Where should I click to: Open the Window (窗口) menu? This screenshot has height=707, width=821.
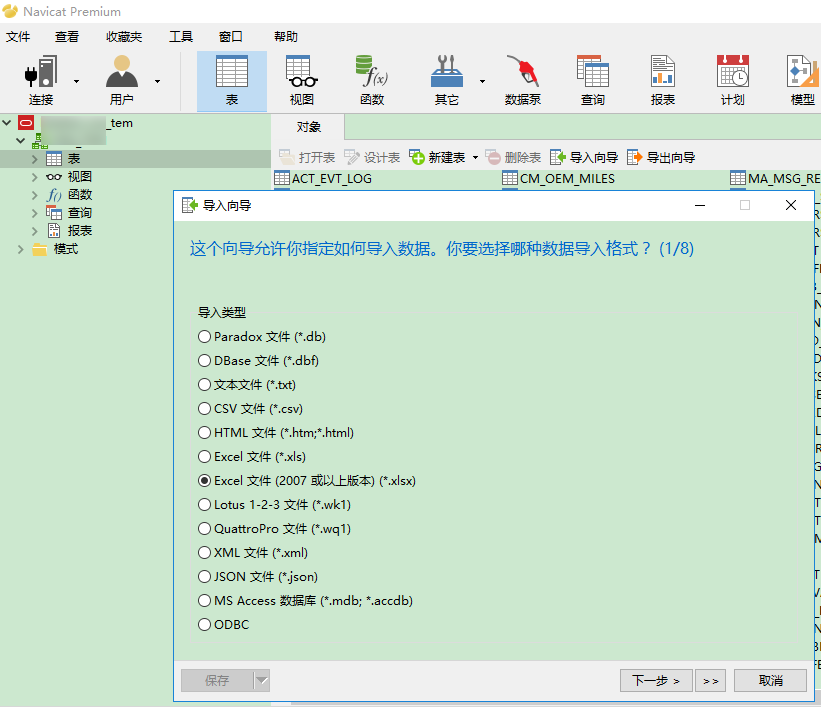pyautogui.click(x=231, y=37)
